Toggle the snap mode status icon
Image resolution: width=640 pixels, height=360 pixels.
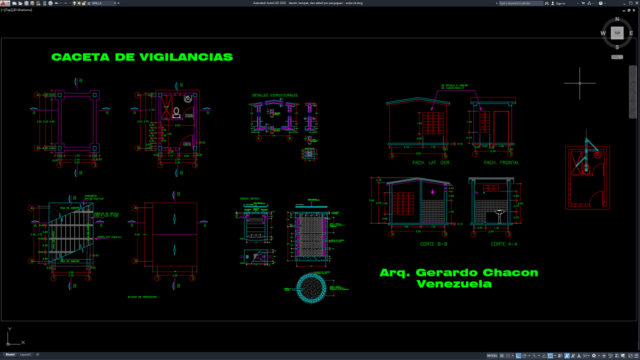(508, 356)
